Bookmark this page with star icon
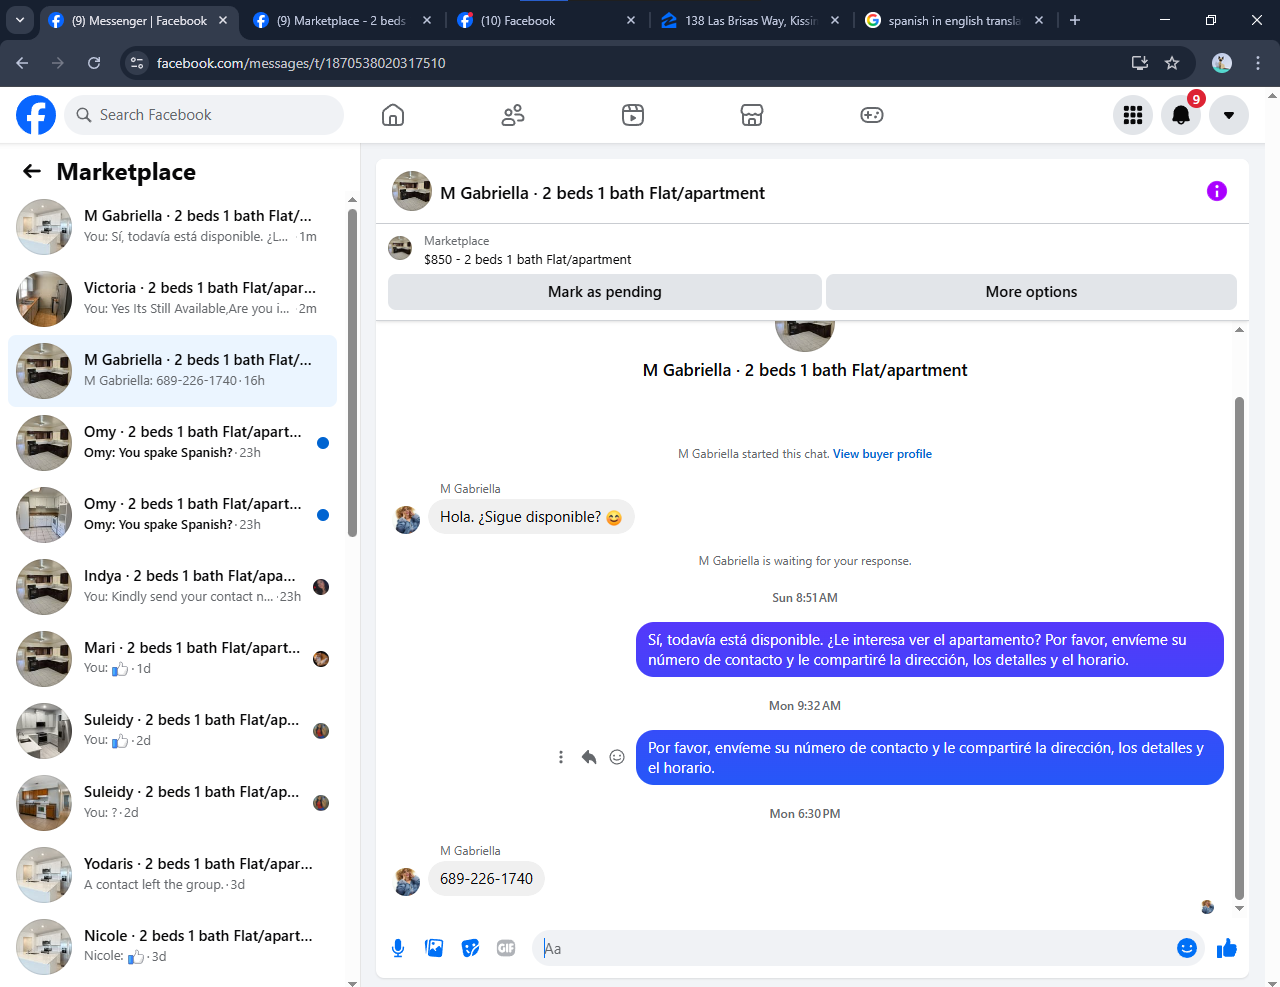This screenshot has height=987, width=1280. [x=1172, y=63]
